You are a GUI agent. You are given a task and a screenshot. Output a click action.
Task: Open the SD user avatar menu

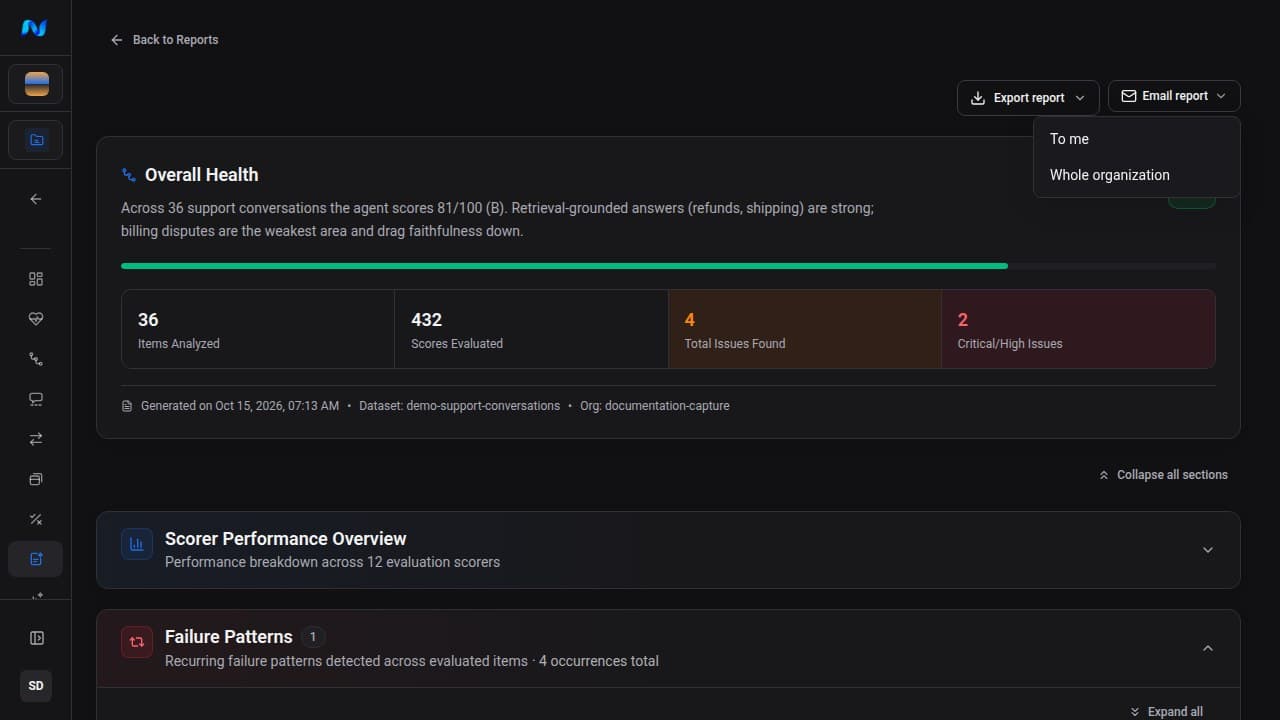click(x=36, y=686)
